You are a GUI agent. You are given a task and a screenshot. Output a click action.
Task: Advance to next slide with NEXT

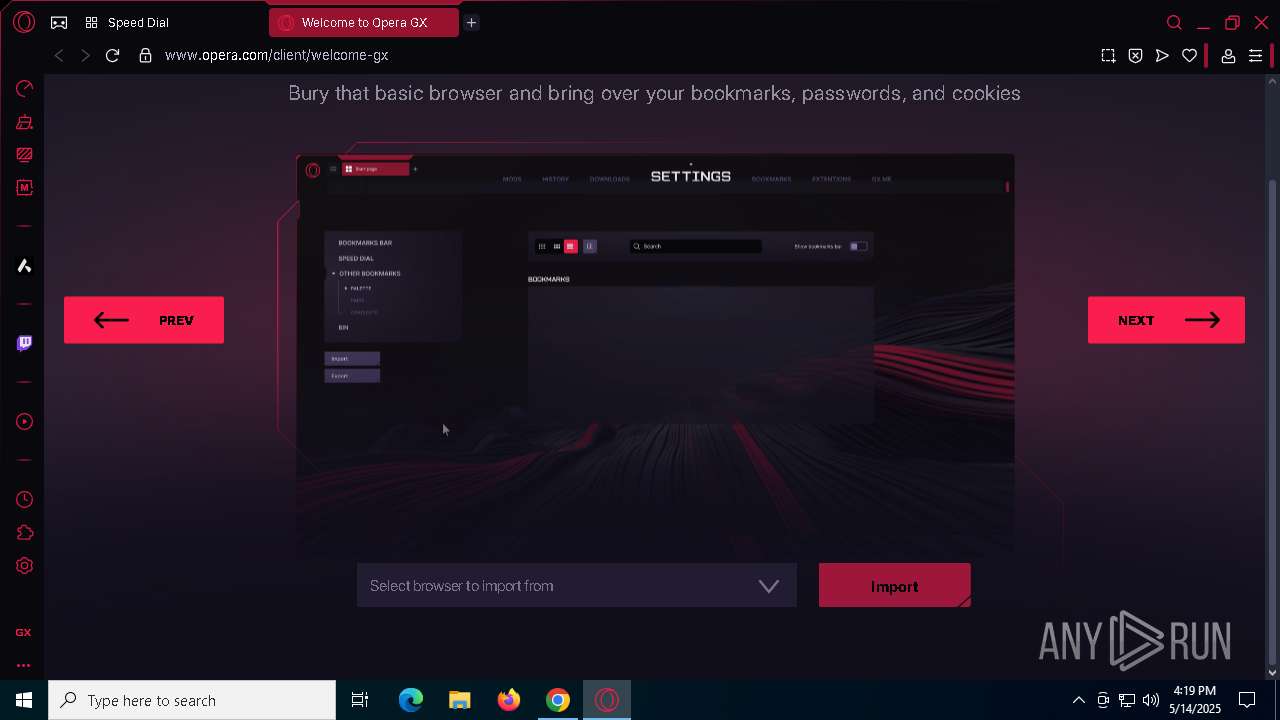(1166, 320)
